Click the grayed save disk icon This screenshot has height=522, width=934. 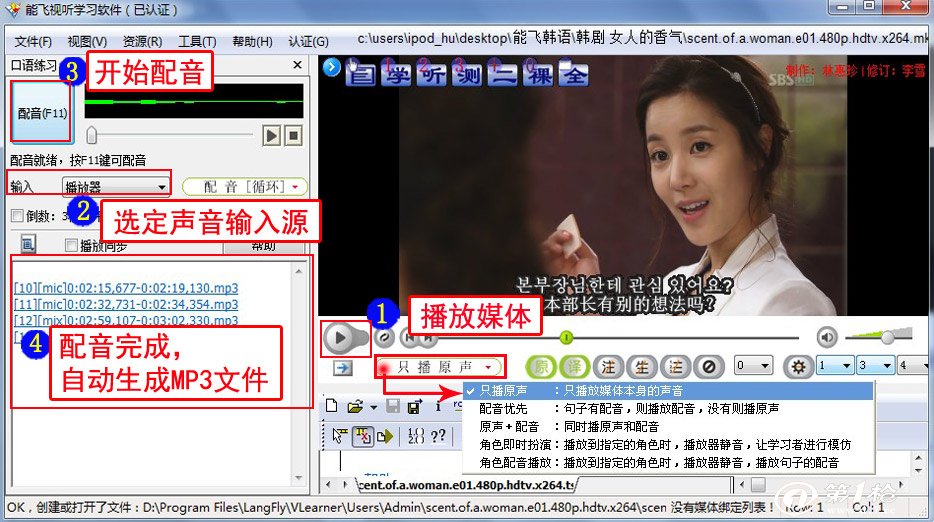click(x=393, y=407)
